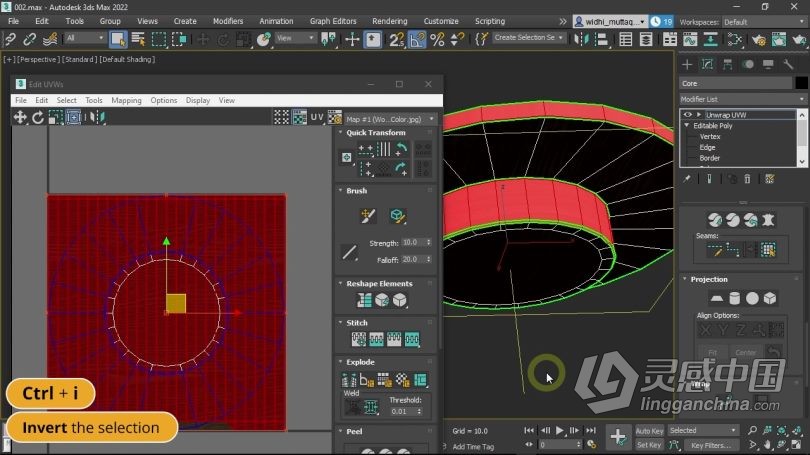
Task: Collapse the Quick Transform rollout
Action: (x=340, y=132)
